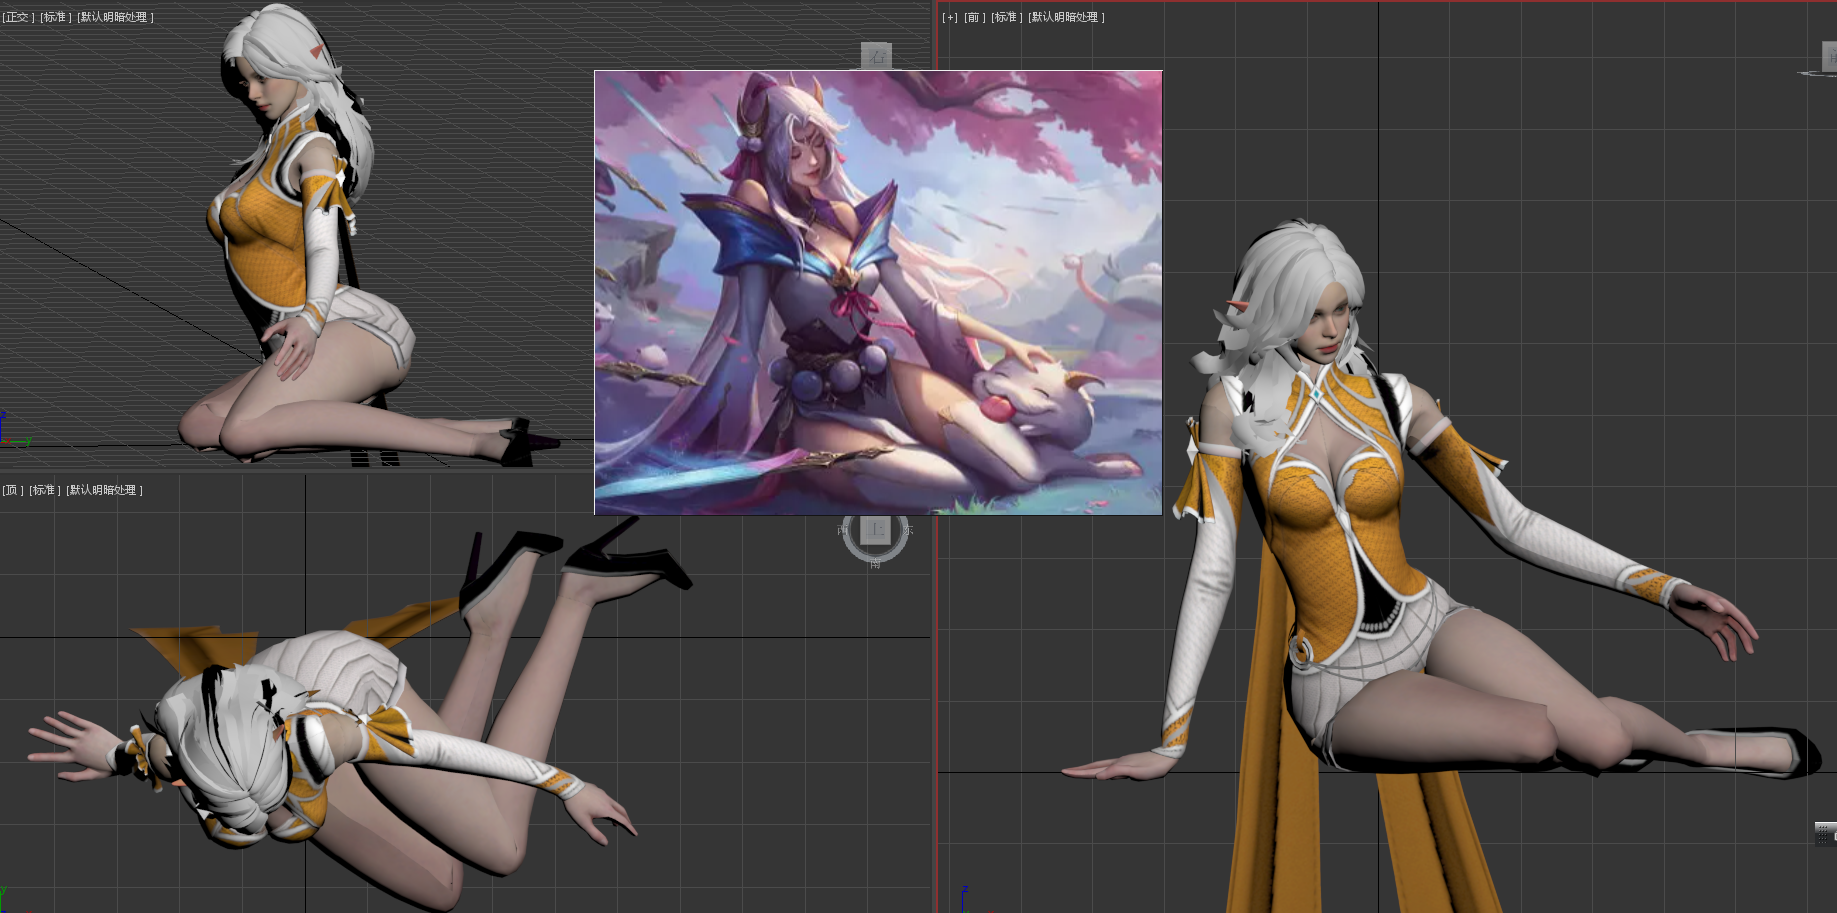Viewport: 1837px width, 913px height.
Task: Open the [正交] view menu in perspective viewport
Action: pos(18,17)
